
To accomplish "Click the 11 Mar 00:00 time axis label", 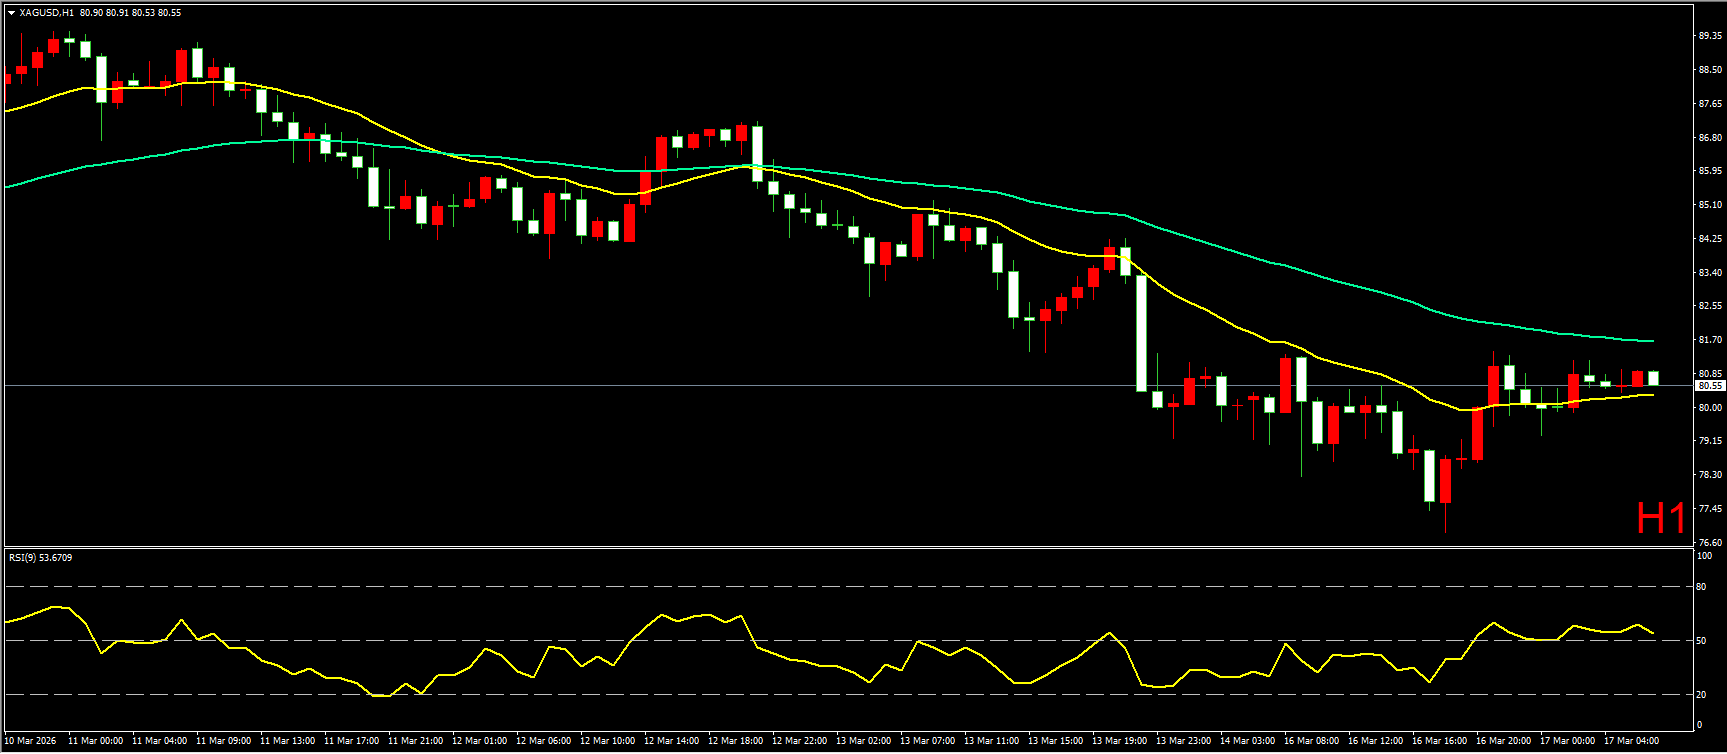I will [x=96, y=741].
